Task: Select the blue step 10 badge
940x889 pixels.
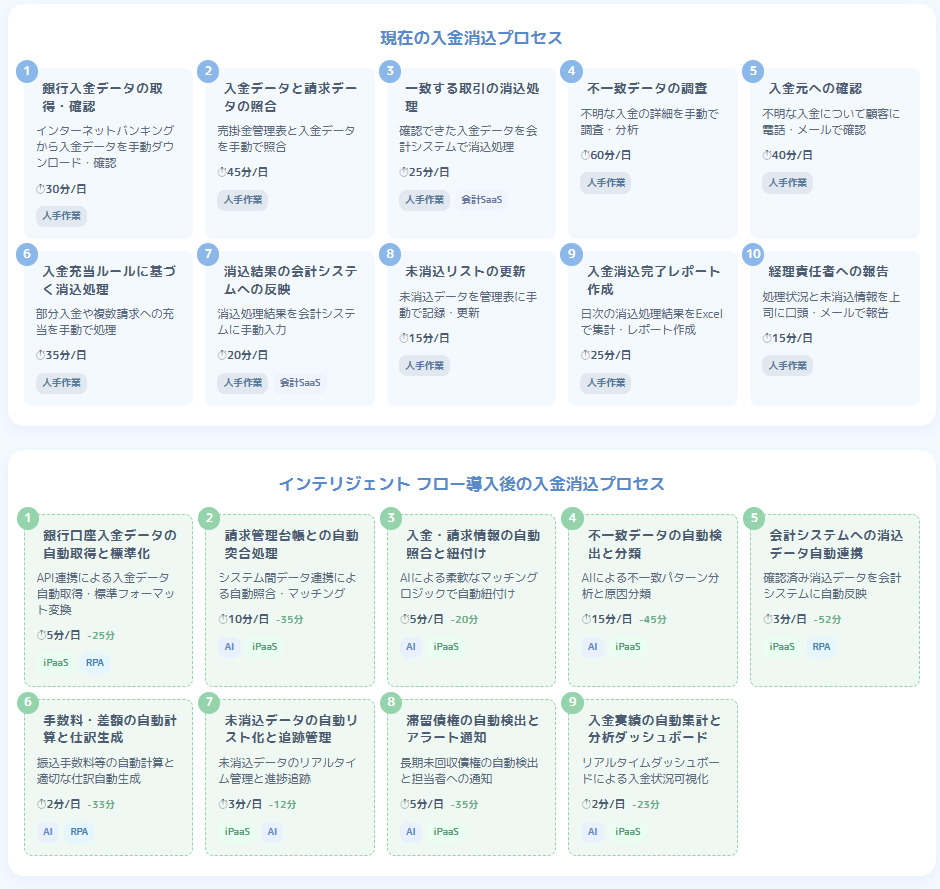Action: point(753,254)
